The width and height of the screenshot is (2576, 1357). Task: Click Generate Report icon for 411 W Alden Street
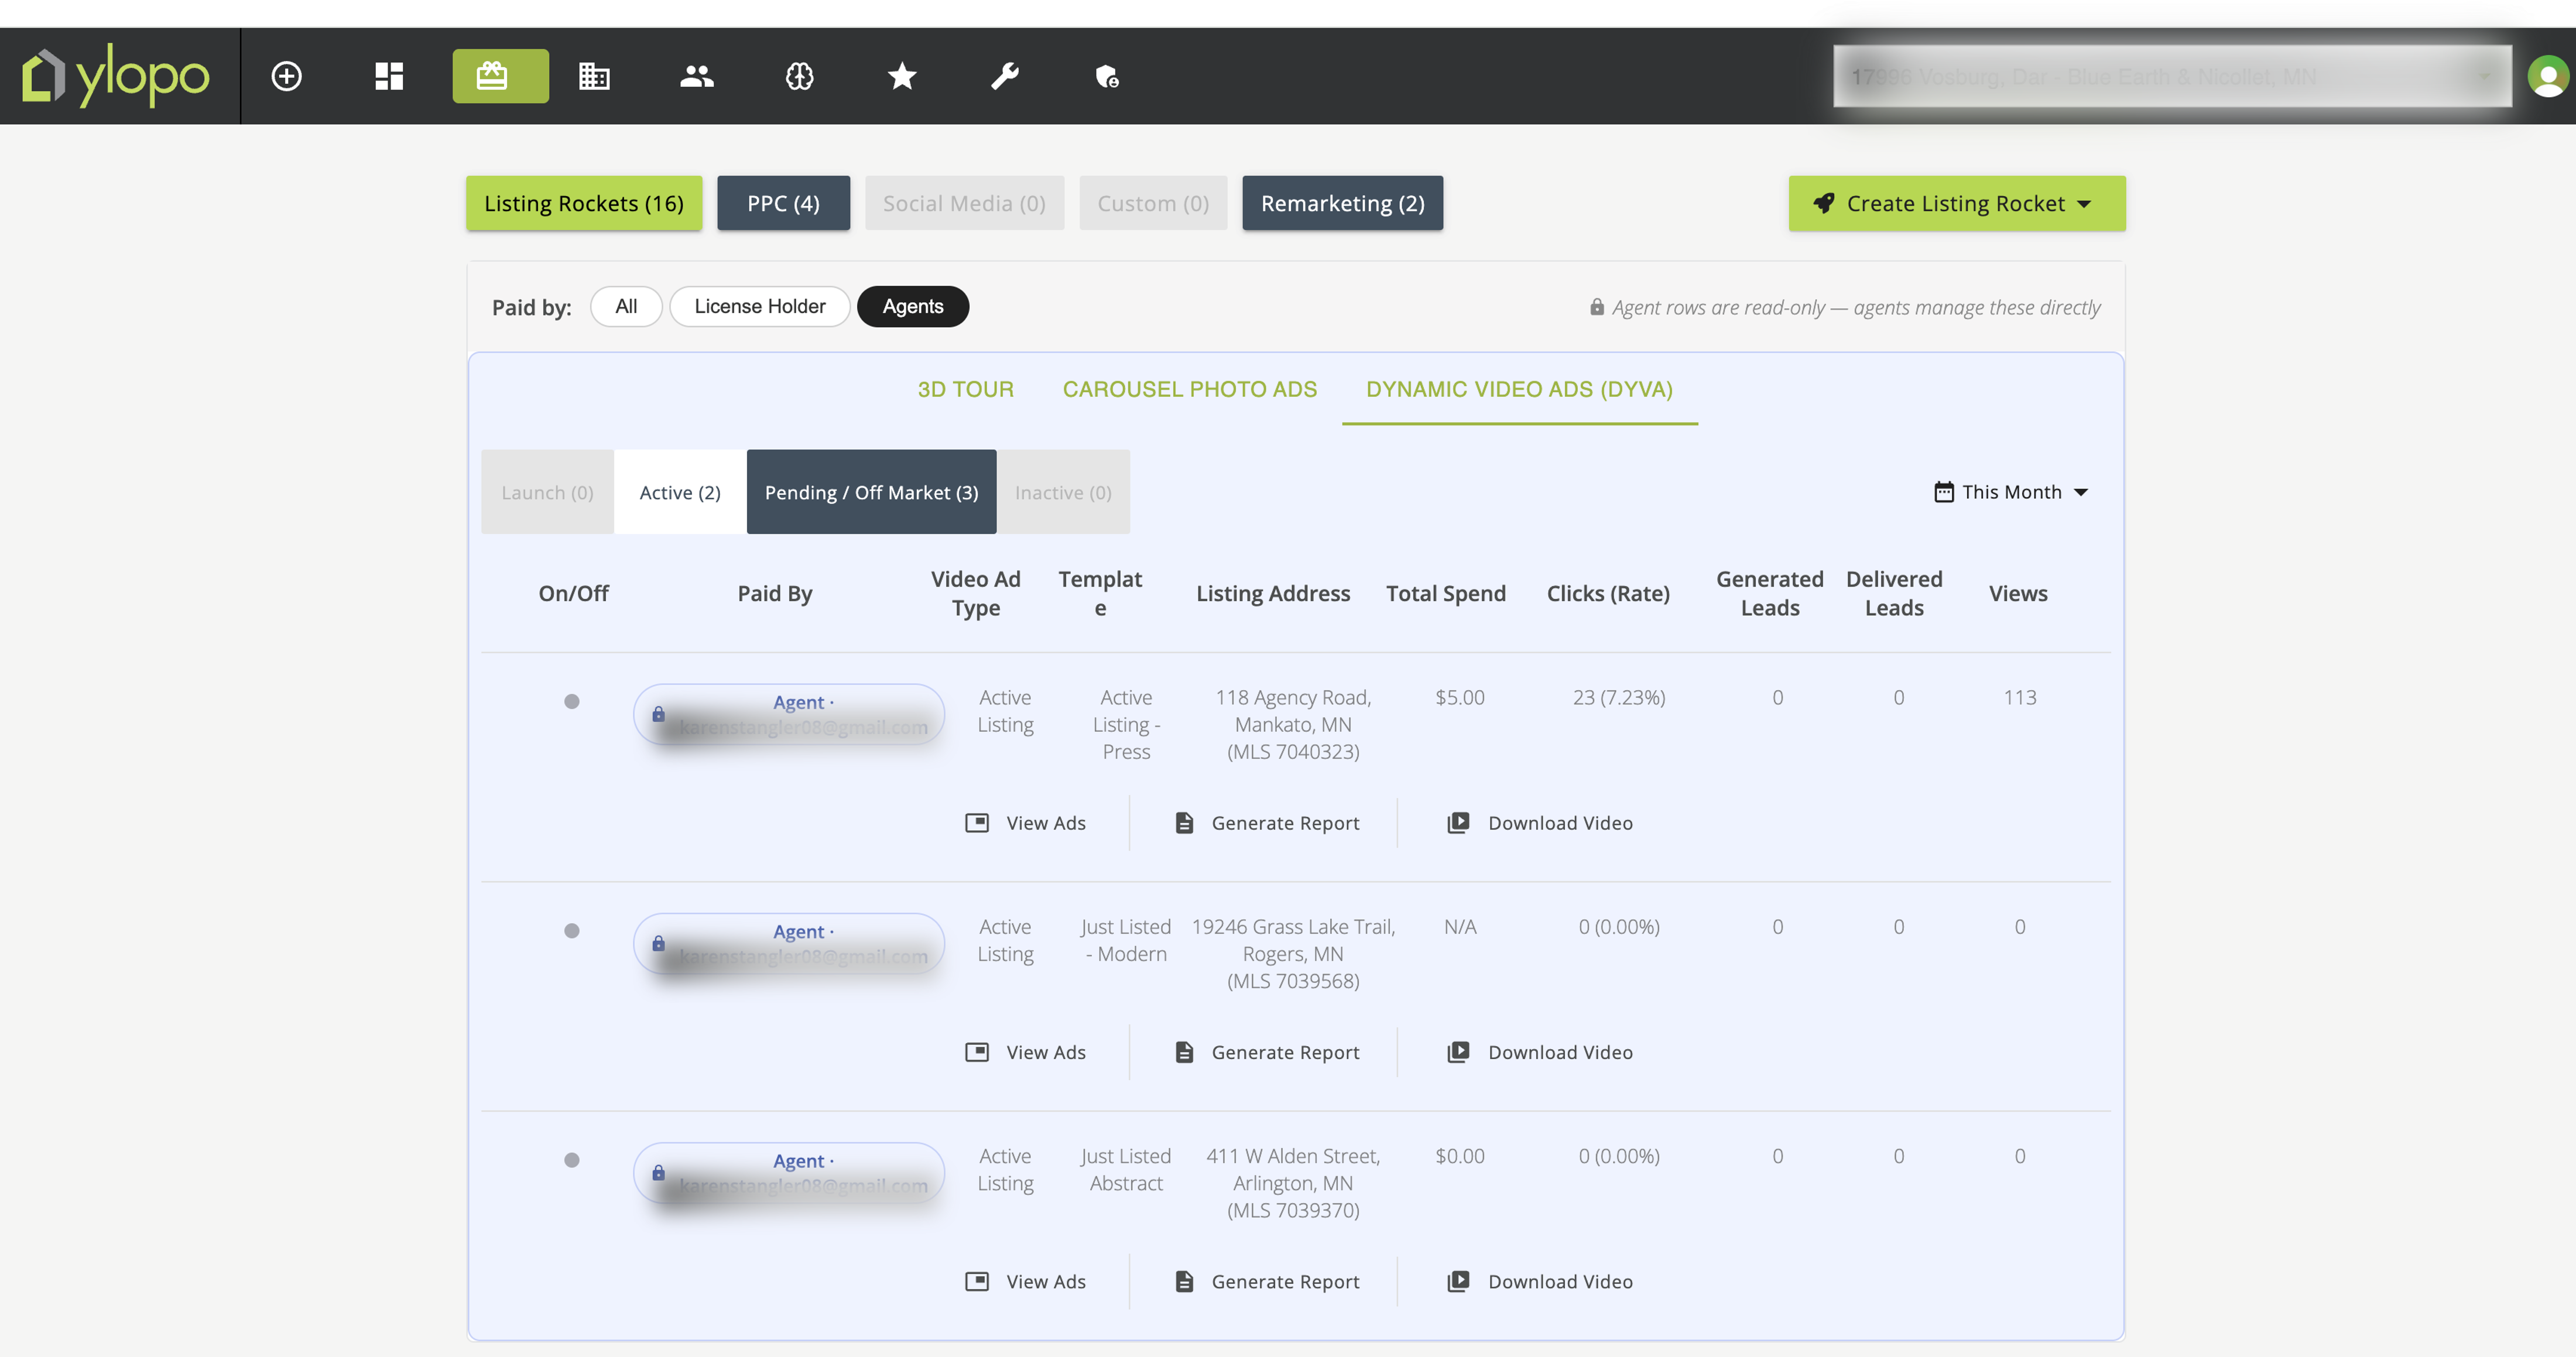[x=1184, y=1281]
